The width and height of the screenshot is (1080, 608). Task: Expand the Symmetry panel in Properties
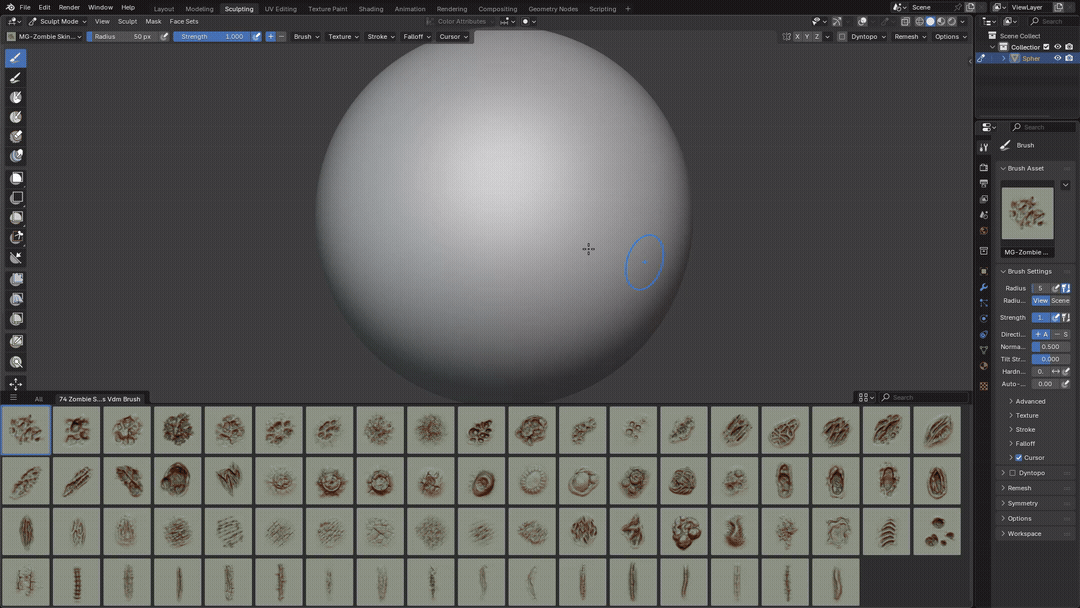[1022, 503]
